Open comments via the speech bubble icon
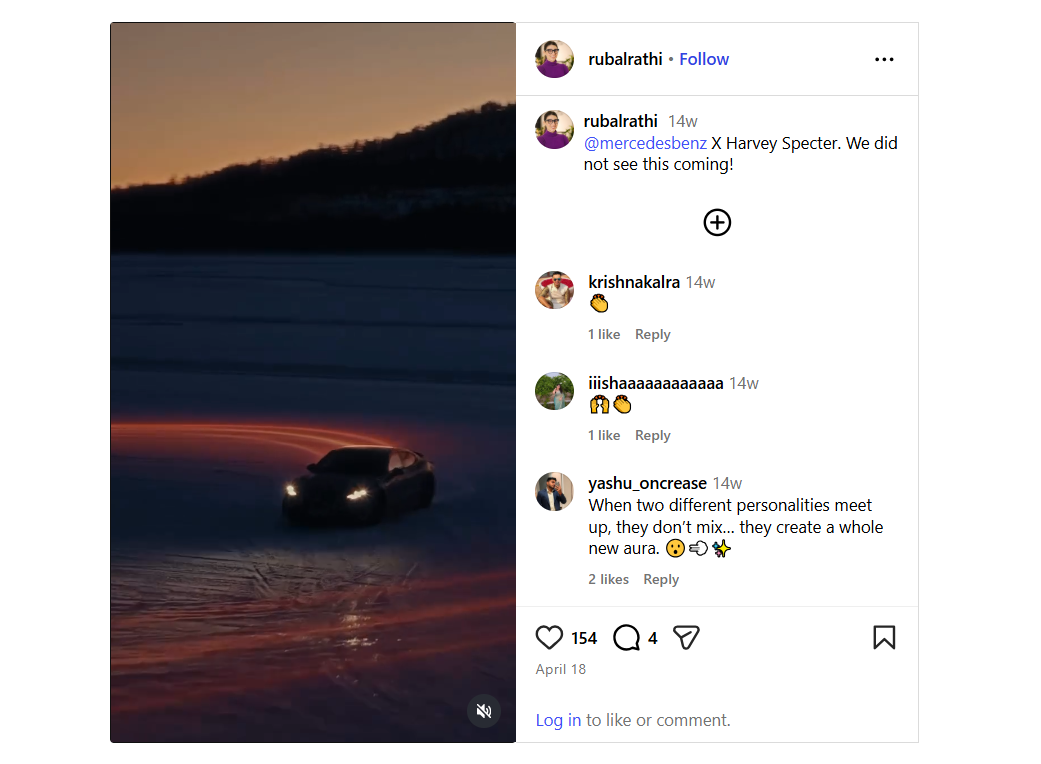 [626, 638]
